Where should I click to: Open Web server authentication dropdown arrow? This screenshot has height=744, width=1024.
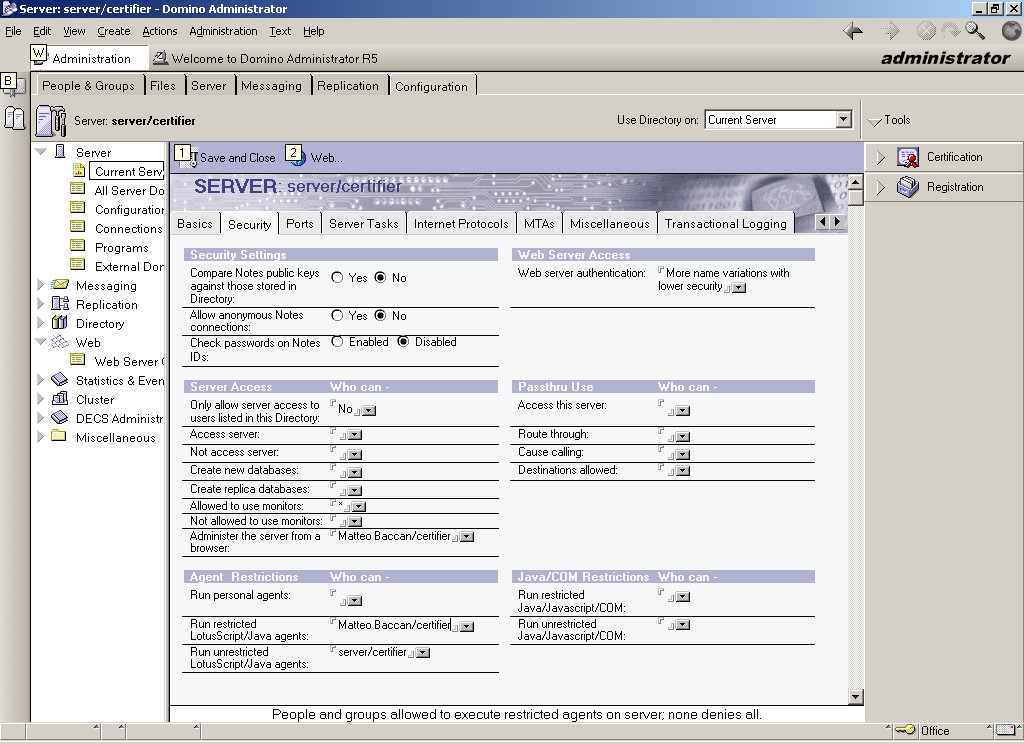pyautogui.click(x=739, y=288)
